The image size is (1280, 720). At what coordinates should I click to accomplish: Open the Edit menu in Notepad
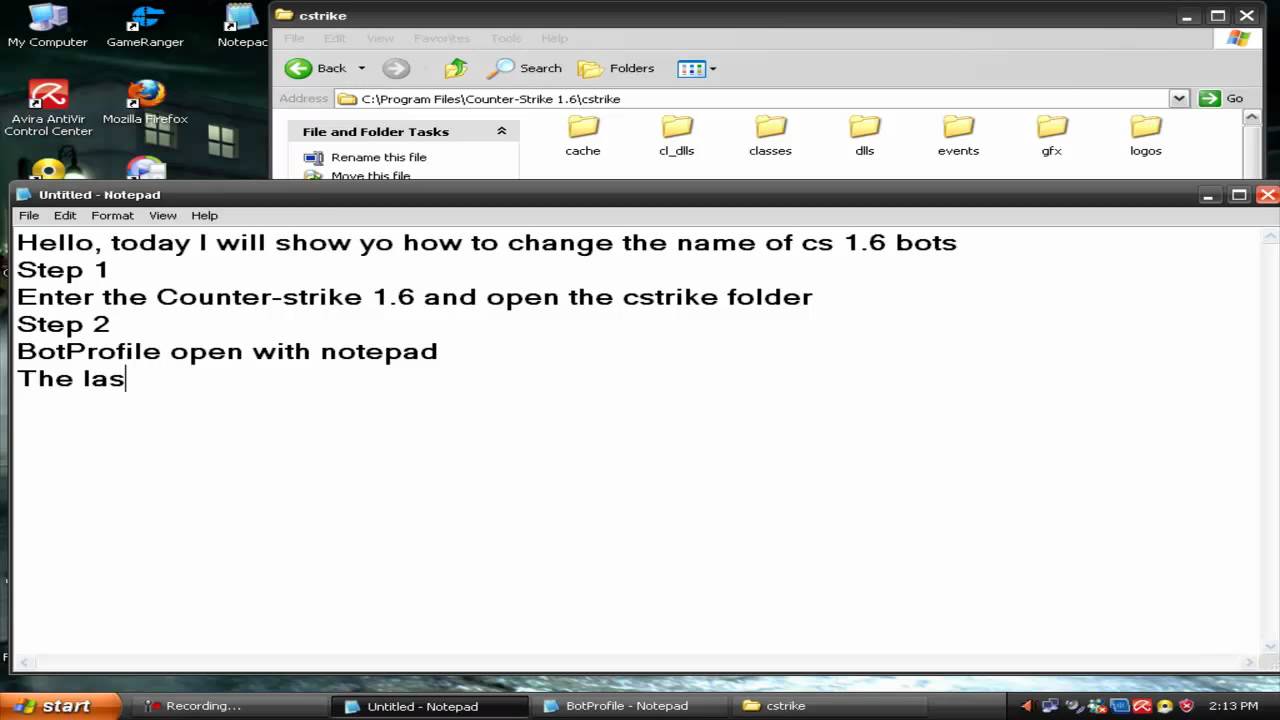(x=65, y=215)
